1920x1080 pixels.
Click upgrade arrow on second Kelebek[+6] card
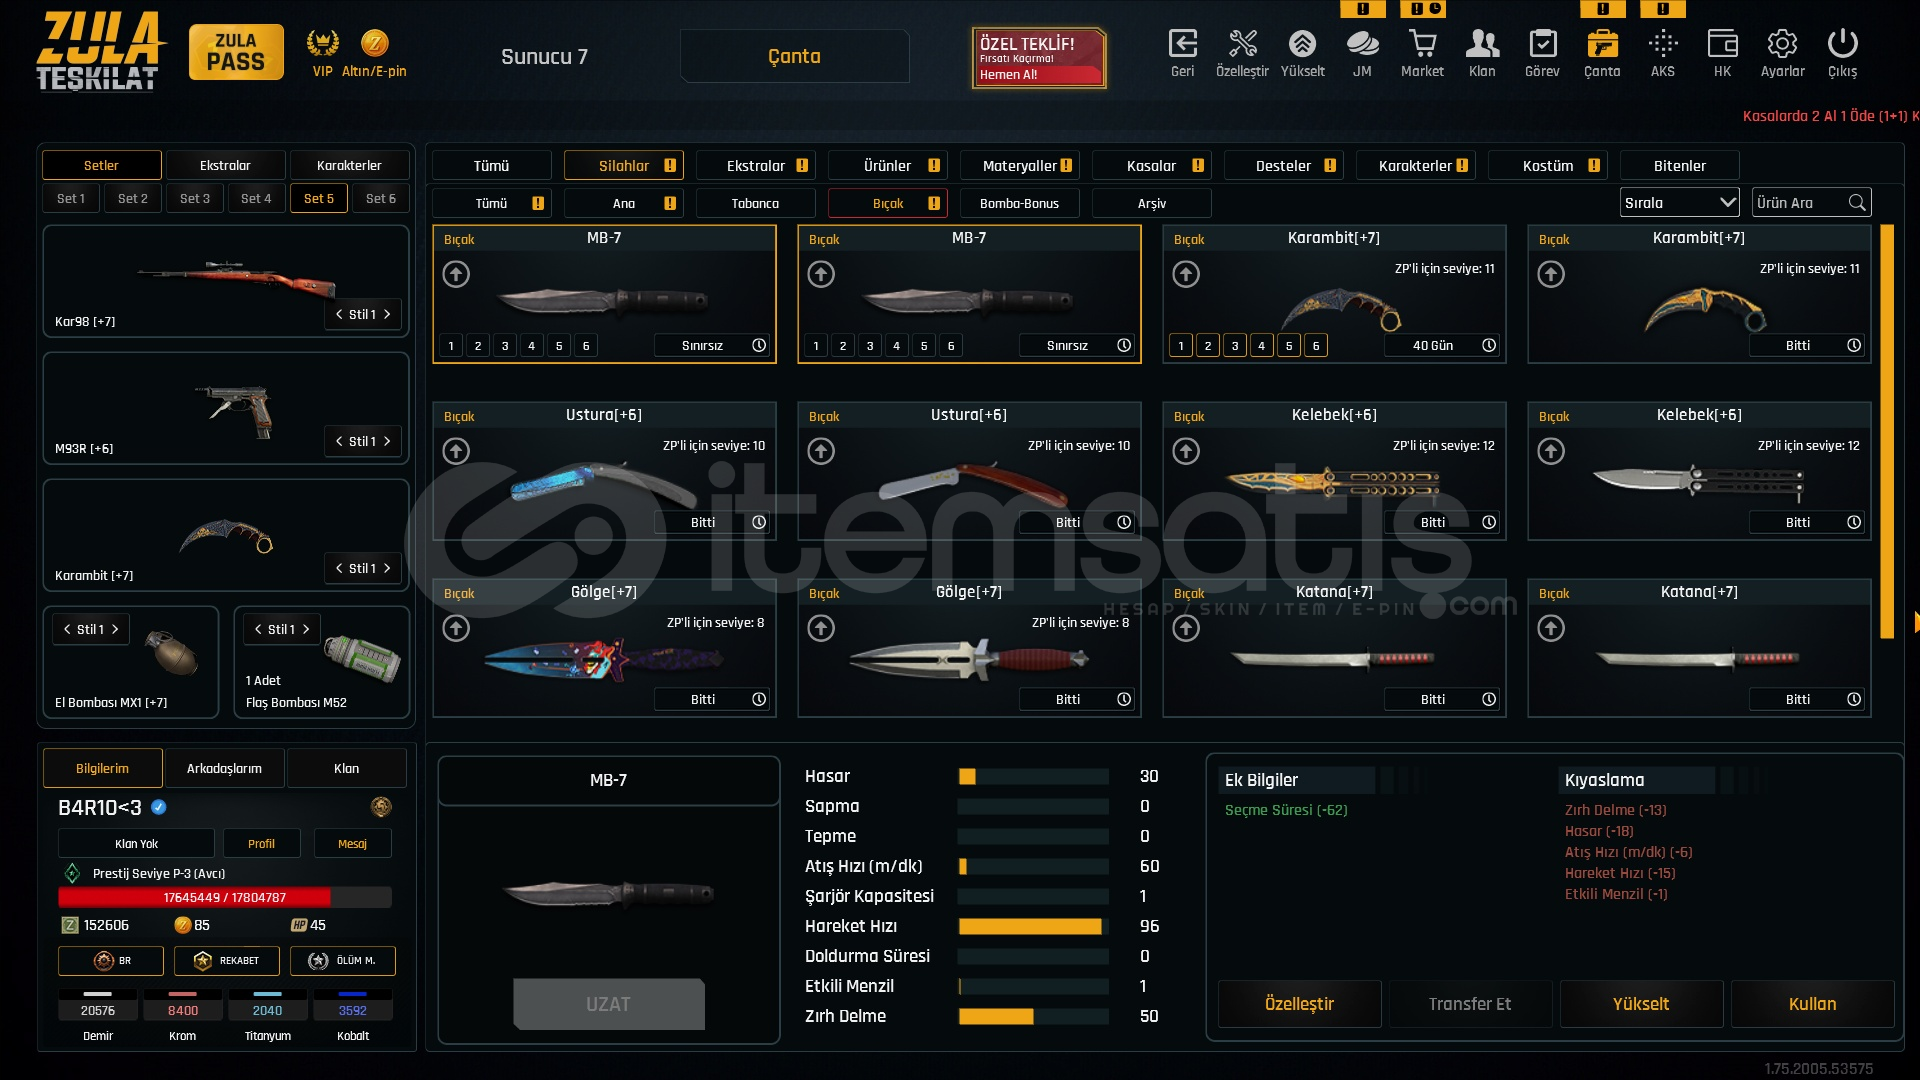coord(1551,451)
